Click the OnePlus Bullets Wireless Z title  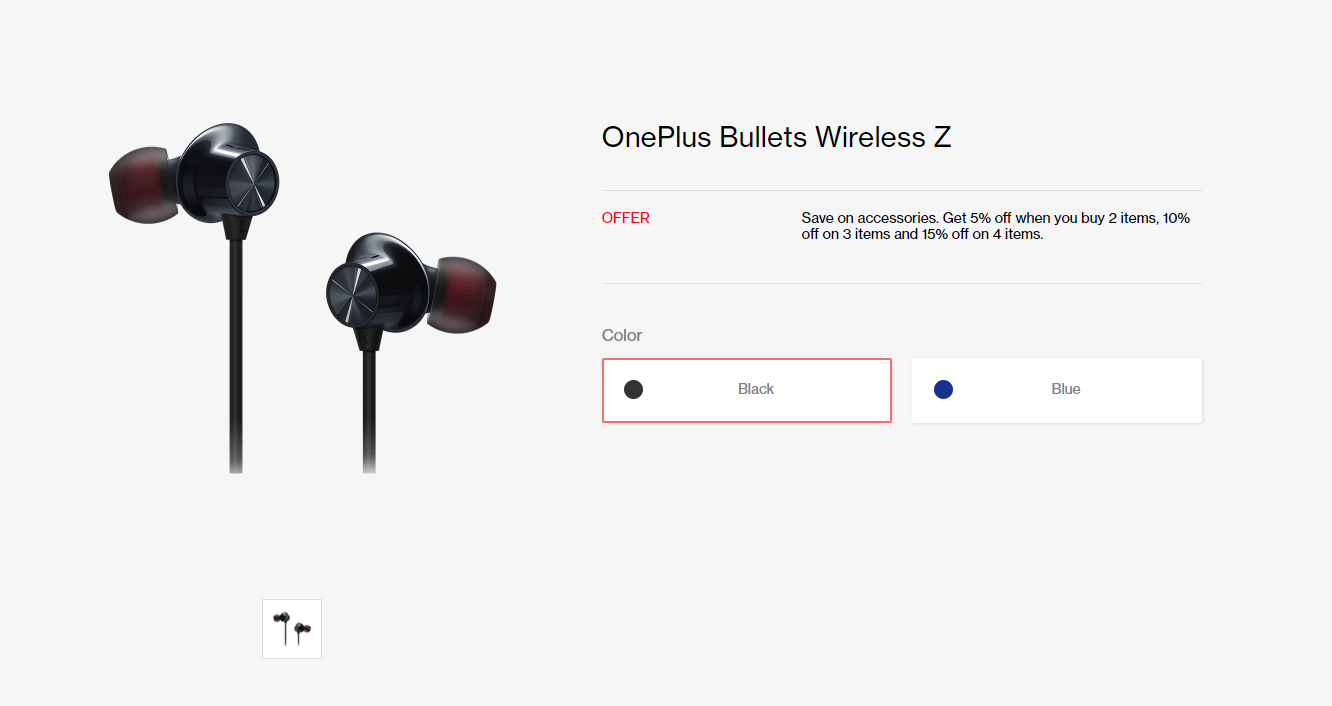776,137
